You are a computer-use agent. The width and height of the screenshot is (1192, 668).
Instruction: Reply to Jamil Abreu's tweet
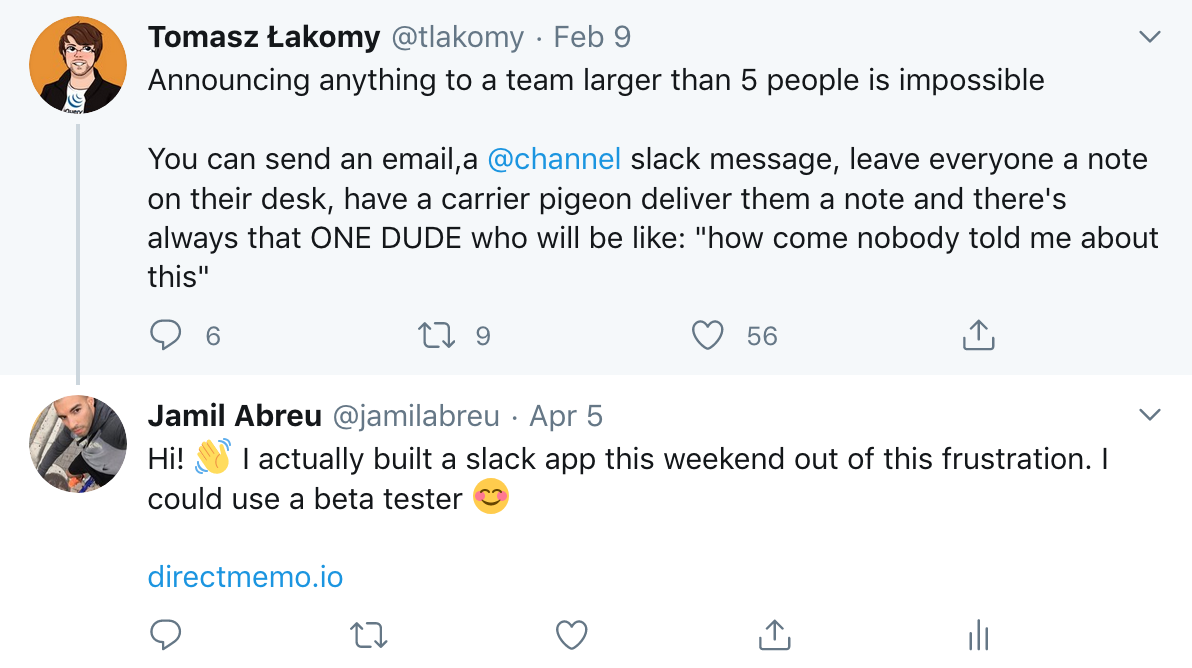point(166,633)
